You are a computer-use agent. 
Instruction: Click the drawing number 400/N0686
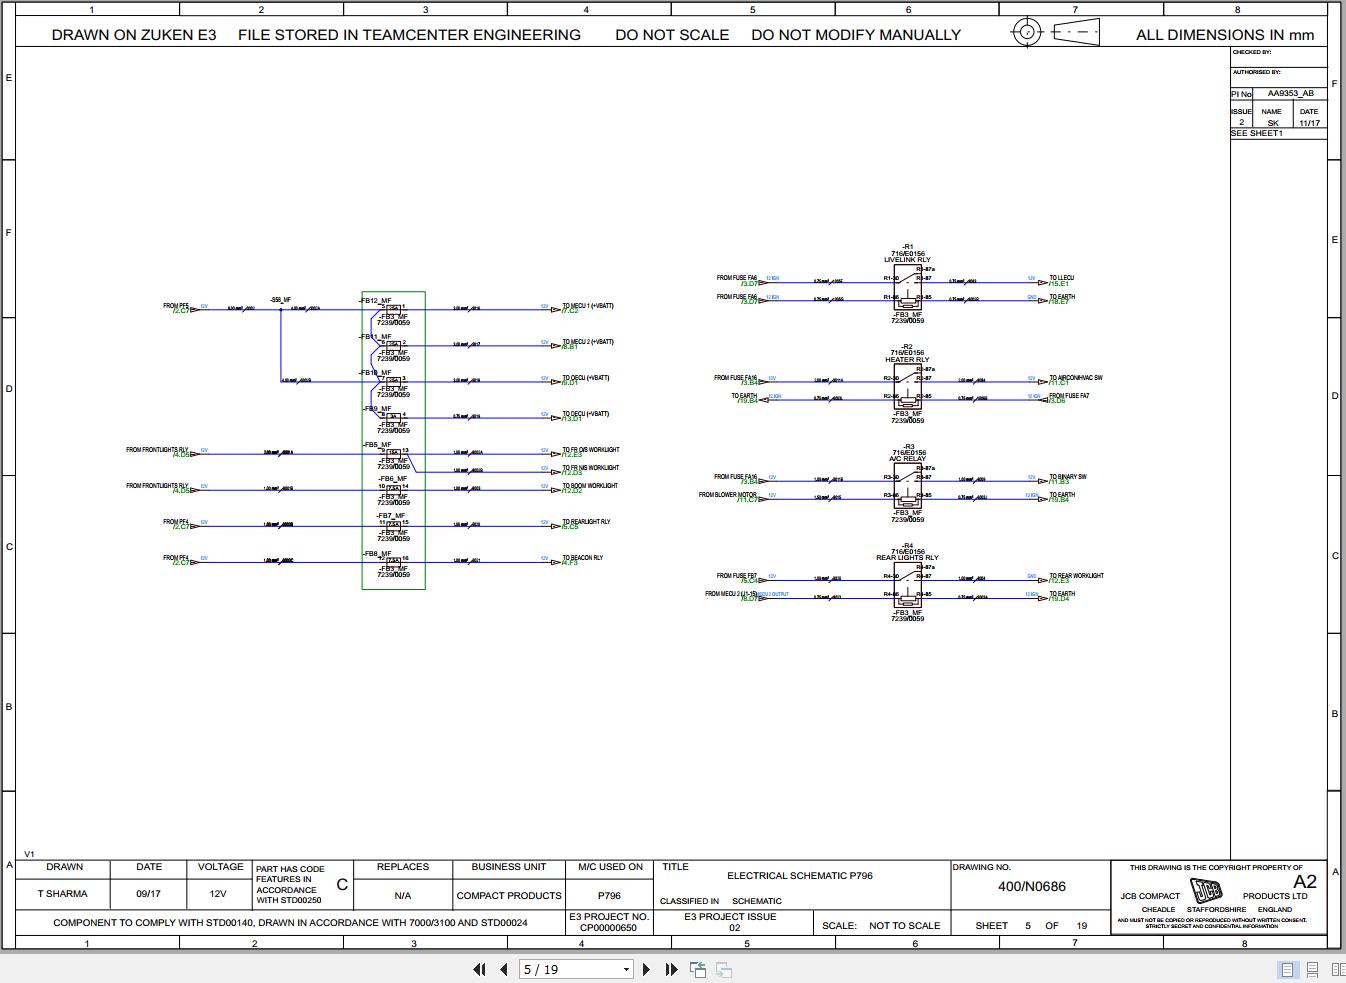(x=1030, y=886)
